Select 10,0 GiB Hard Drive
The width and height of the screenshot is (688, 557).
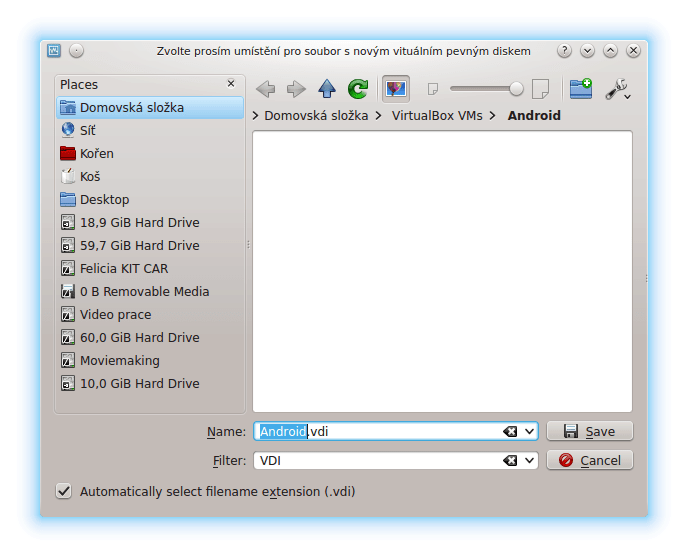pyautogui.click(x=150, y=384)
